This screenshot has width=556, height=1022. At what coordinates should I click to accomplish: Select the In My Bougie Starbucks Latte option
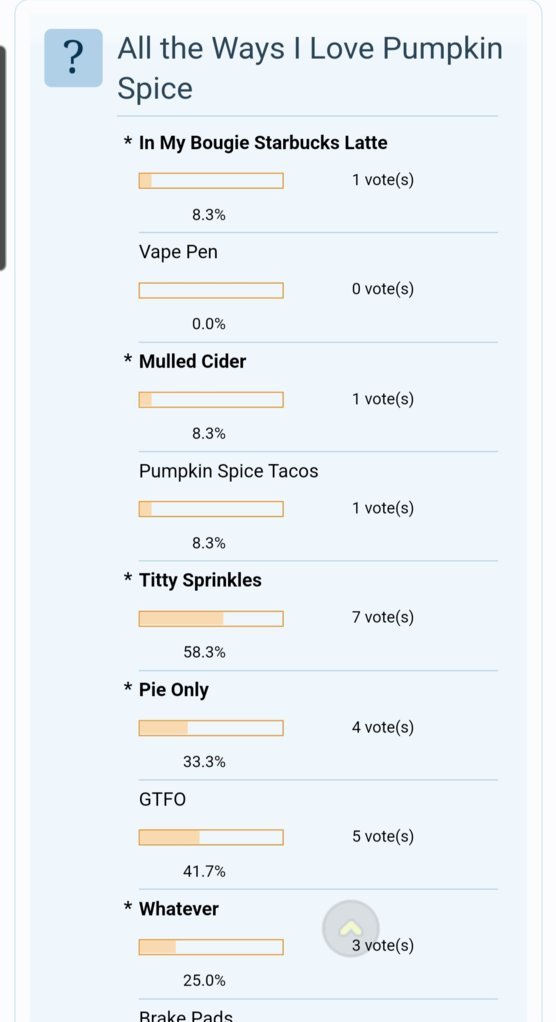[263, 143]
